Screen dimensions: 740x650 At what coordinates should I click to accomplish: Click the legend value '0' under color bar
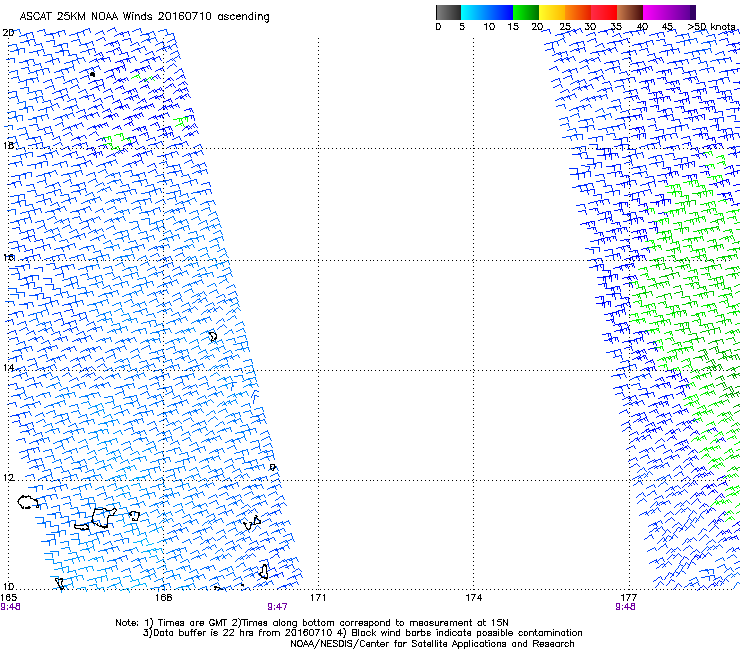tap(438, 27)
